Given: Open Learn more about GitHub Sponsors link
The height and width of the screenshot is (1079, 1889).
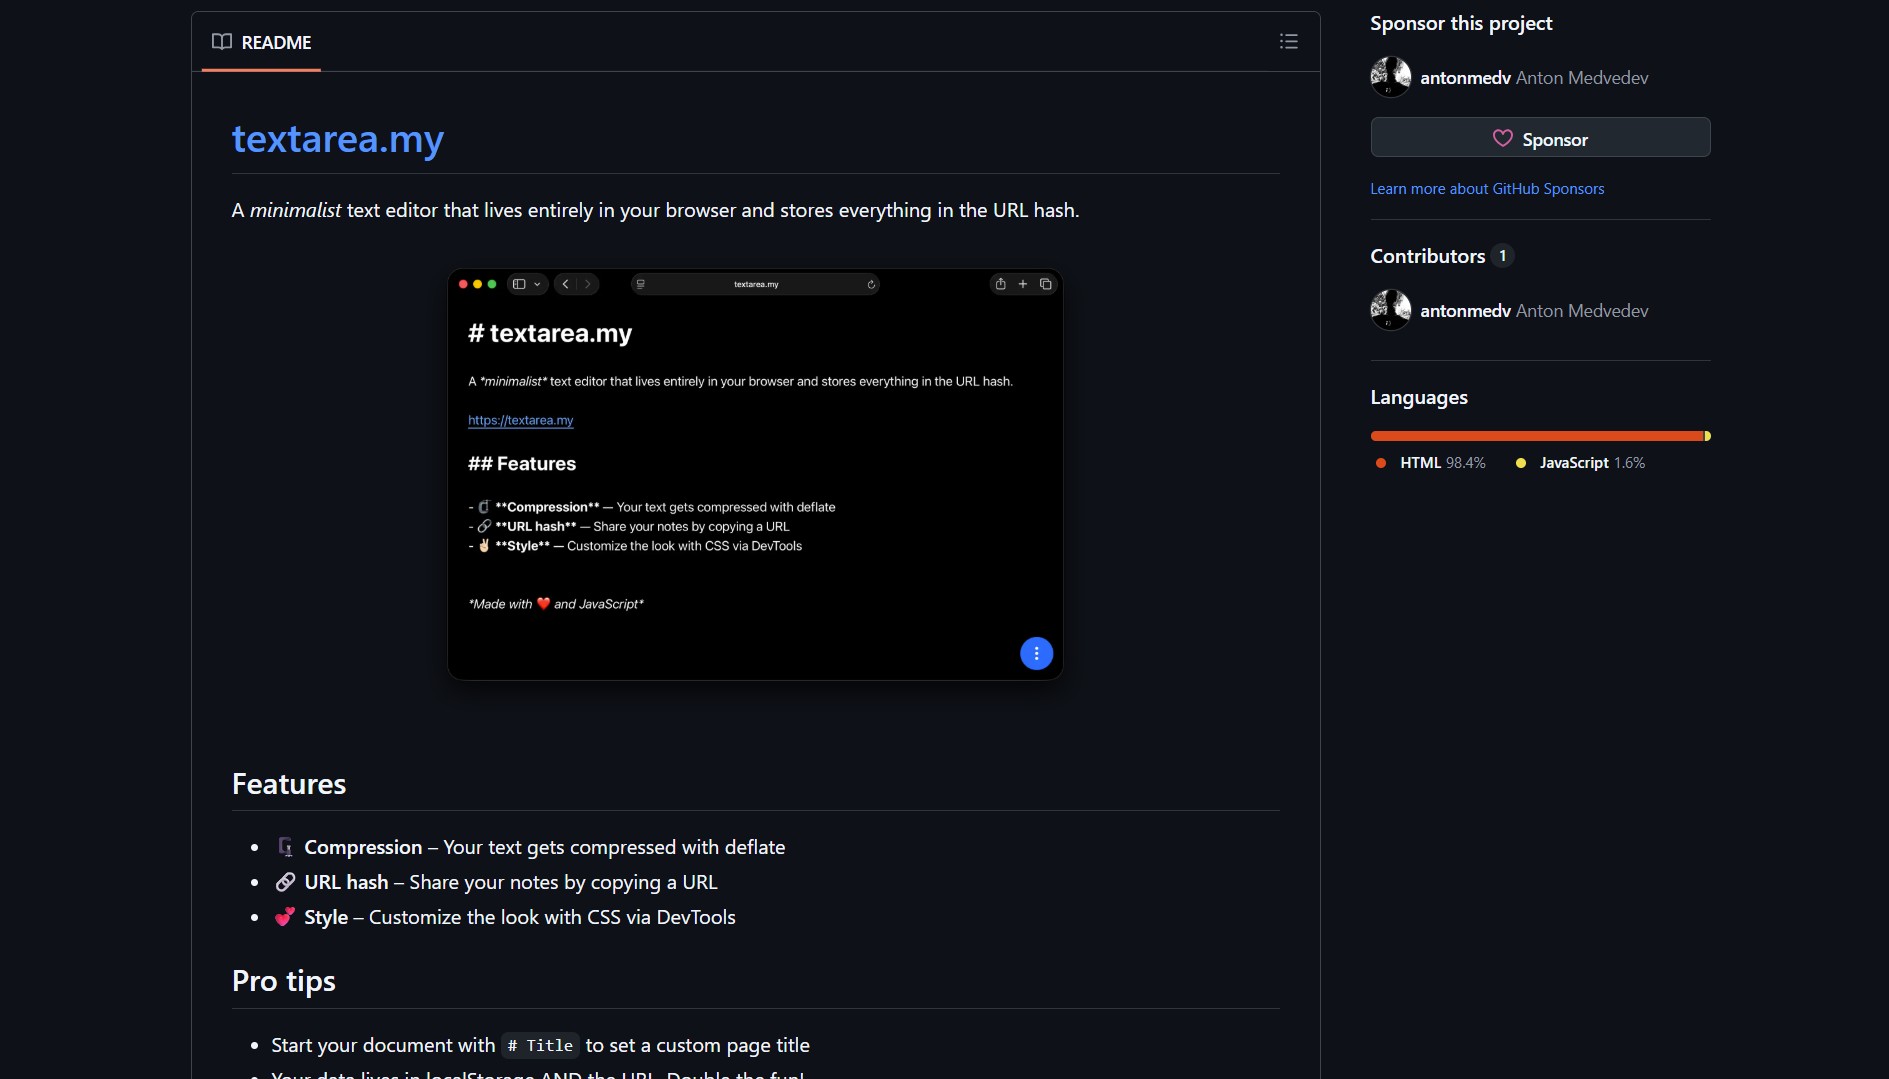Looking at the screenshot, I should (x=1486, y=189).
